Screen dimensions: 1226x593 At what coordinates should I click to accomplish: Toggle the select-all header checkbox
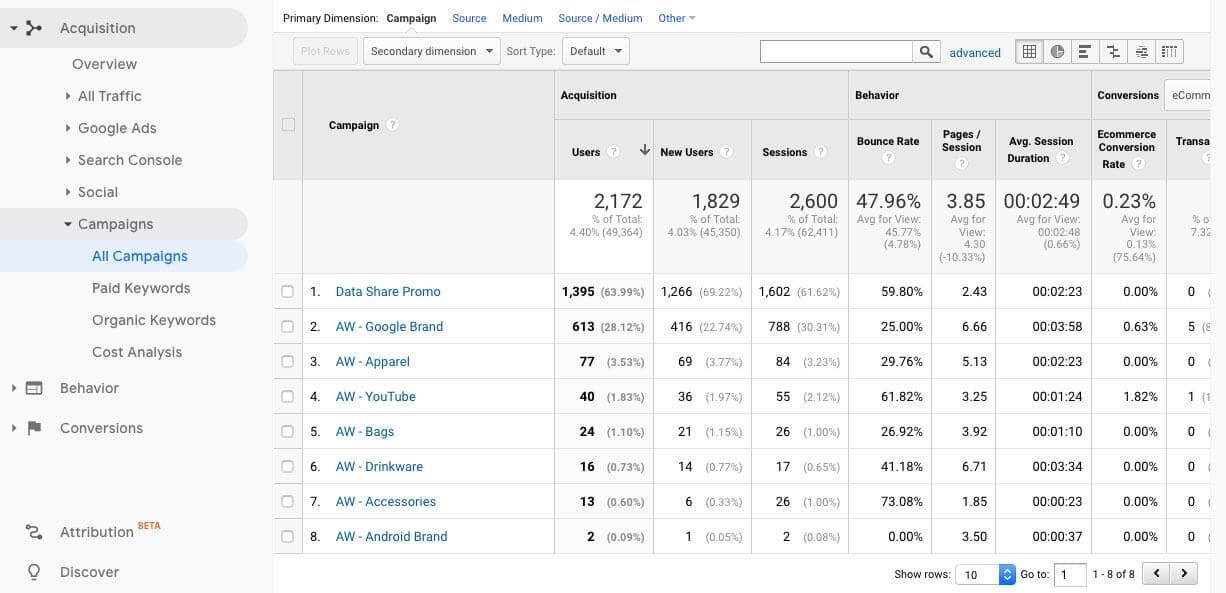(288, 125)
